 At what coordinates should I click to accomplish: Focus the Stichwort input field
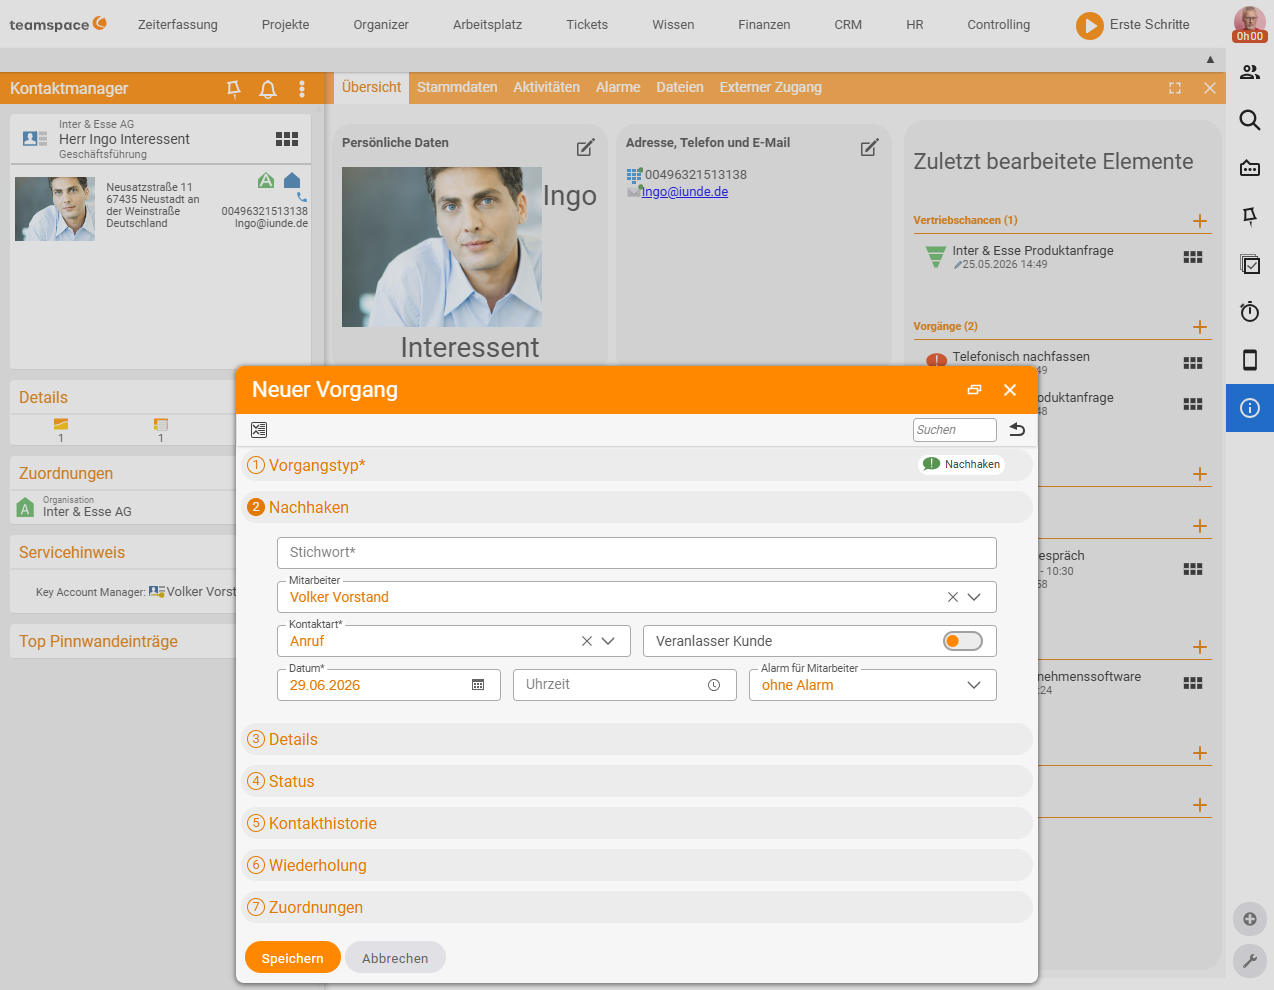(x=637, y=553)
